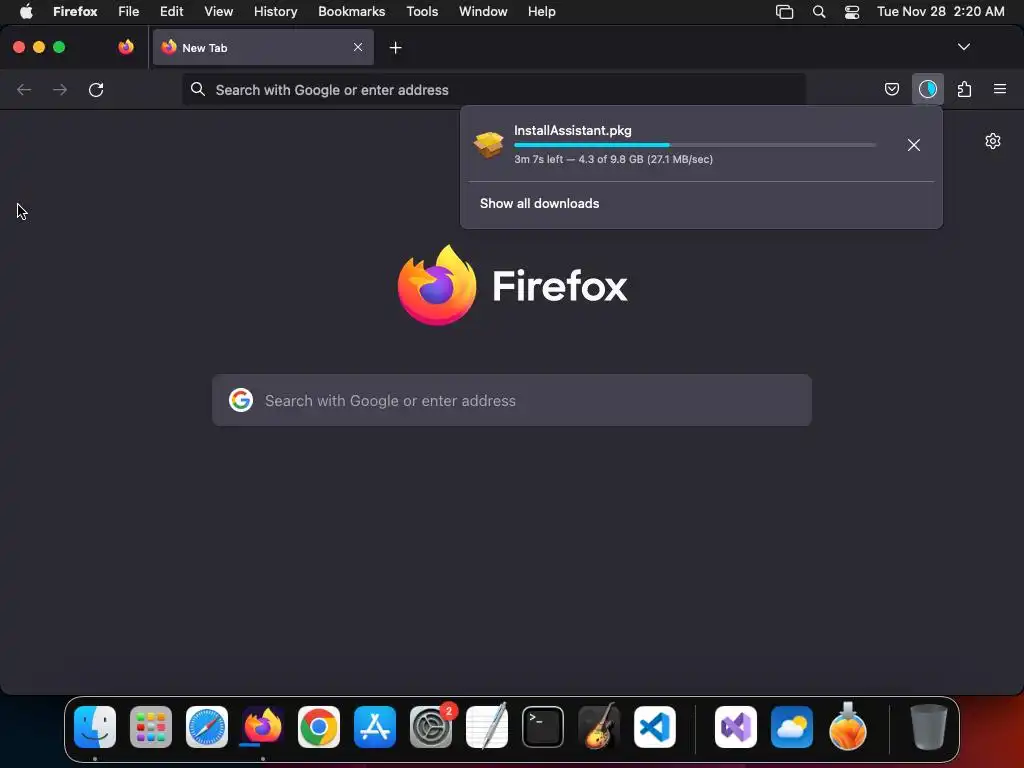Click the Stage Manager menu bar icon
The height and width of the screenshot is (768, 1024).
coord(784,12)
